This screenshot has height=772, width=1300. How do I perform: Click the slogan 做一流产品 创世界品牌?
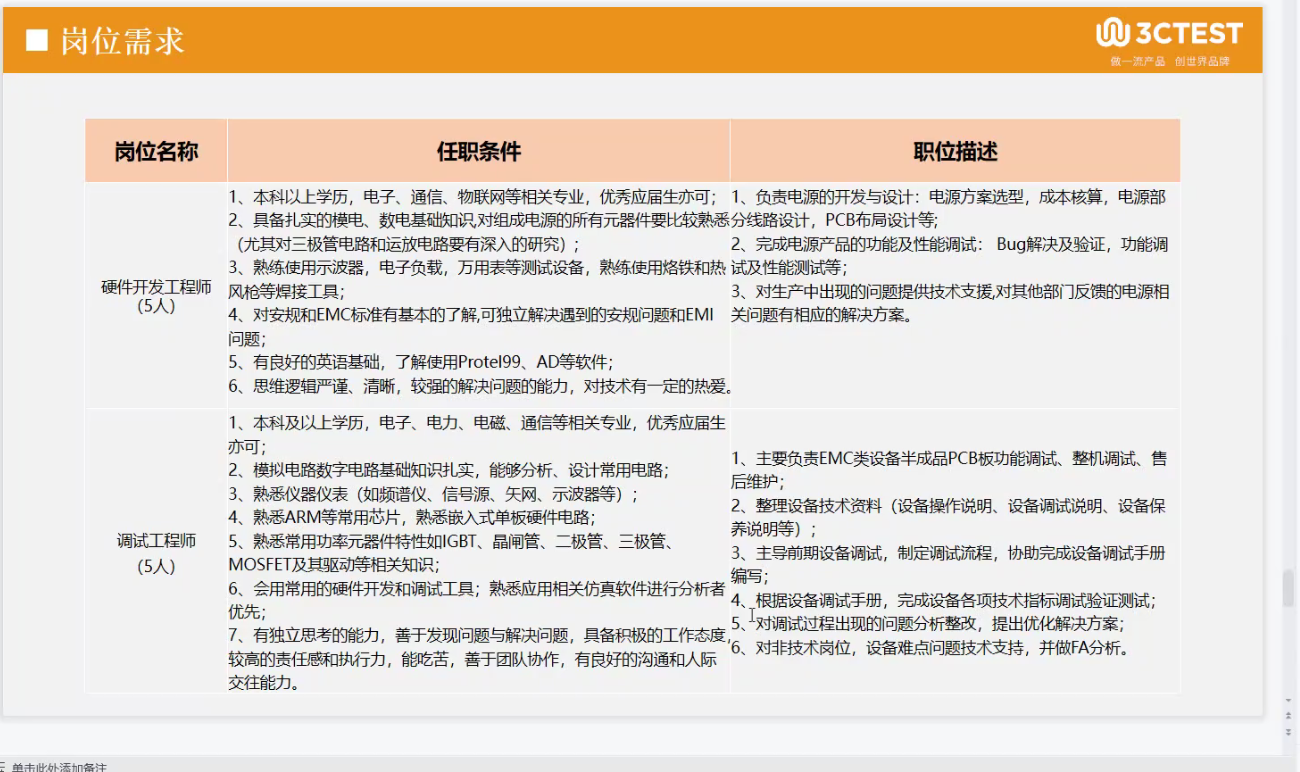[x=1169, y=61]
